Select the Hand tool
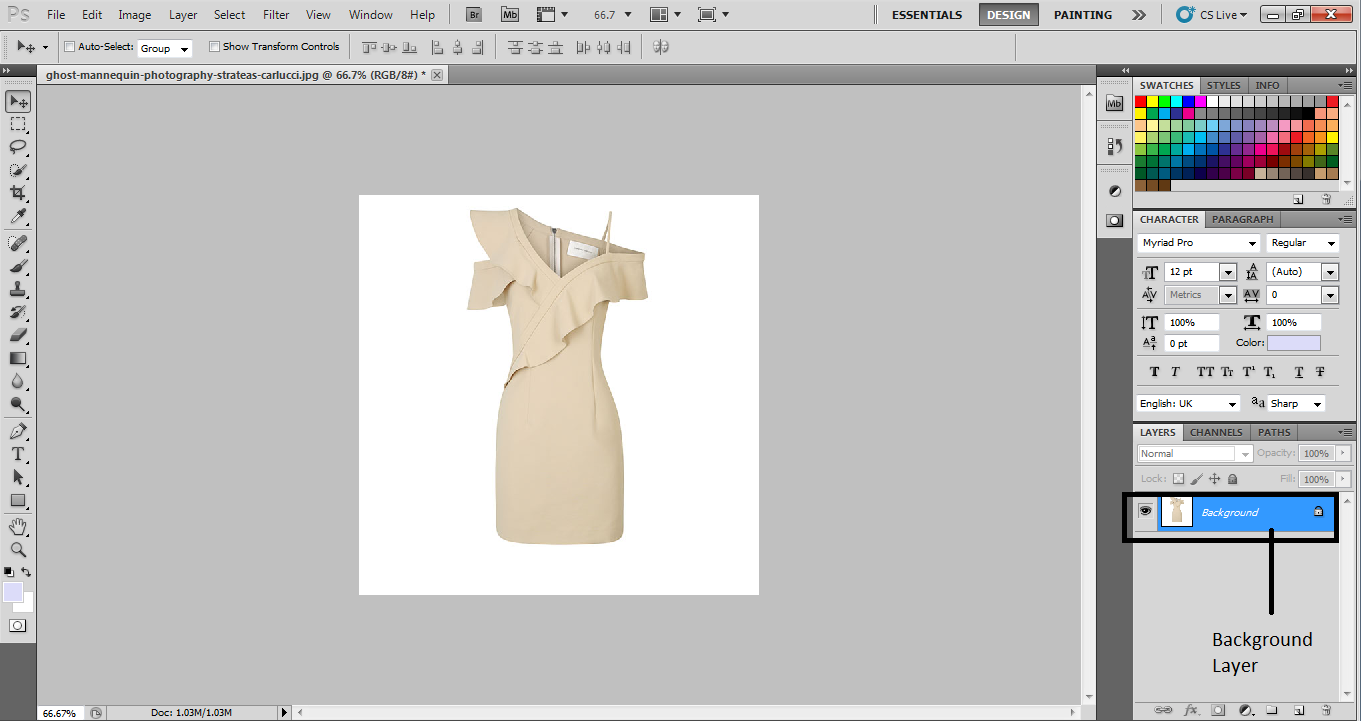1361x721 pixels. click(x=18, y=527)
